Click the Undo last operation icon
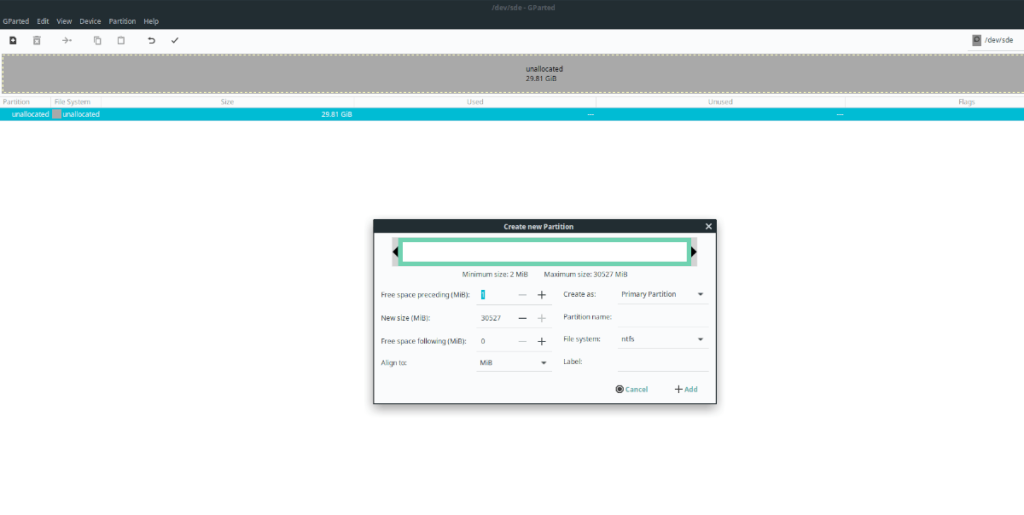Image resolution: width=1024 pixels, height=515 pixels. coord(151,40)
